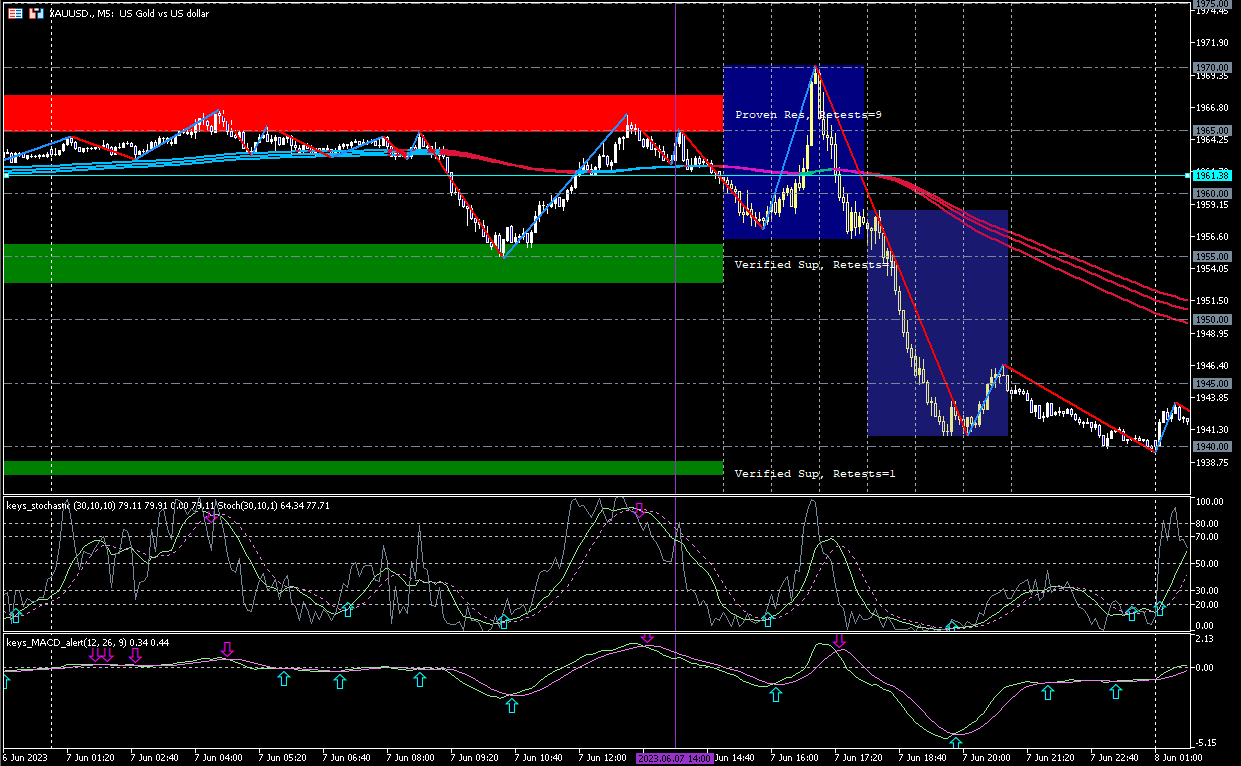Click the 1943.85 price scale value

pos(1211,398)
